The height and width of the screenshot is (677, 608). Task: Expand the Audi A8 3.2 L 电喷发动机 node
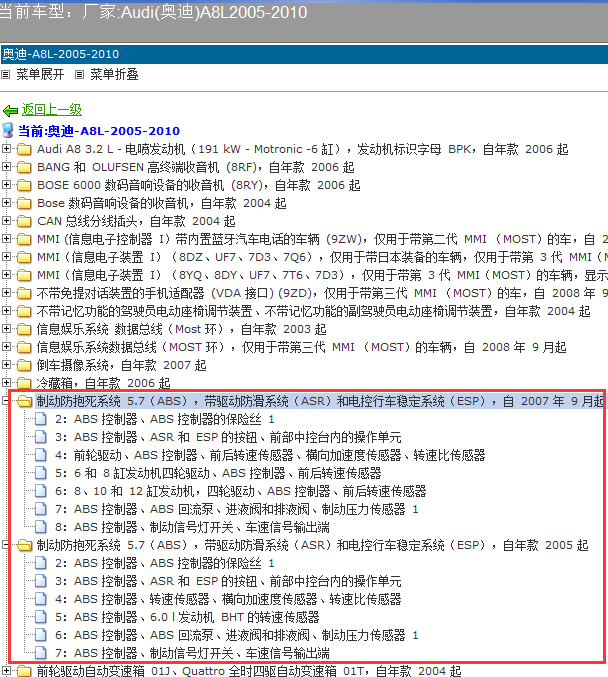6,149
